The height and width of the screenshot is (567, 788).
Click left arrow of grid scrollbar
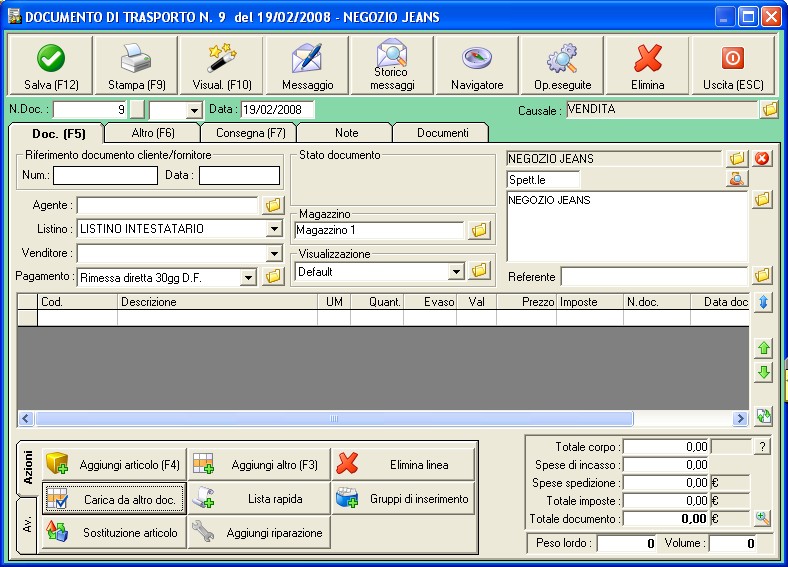(x=26, y=418)
